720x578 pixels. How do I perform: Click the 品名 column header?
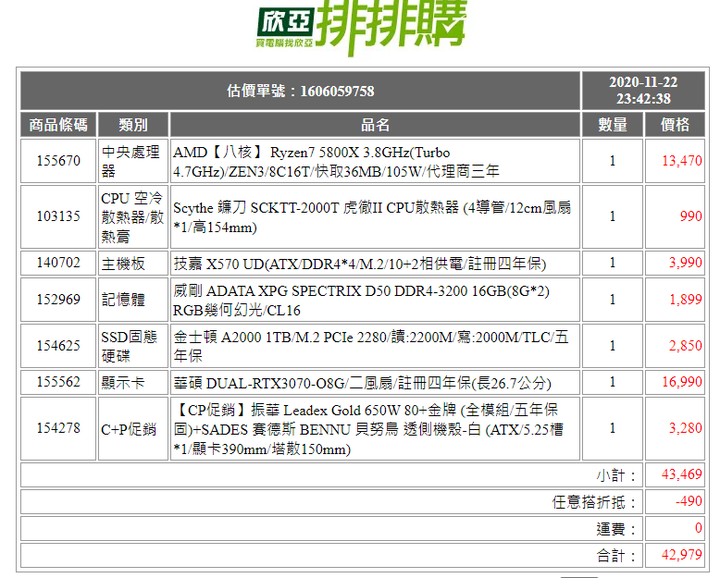[375, 124]
